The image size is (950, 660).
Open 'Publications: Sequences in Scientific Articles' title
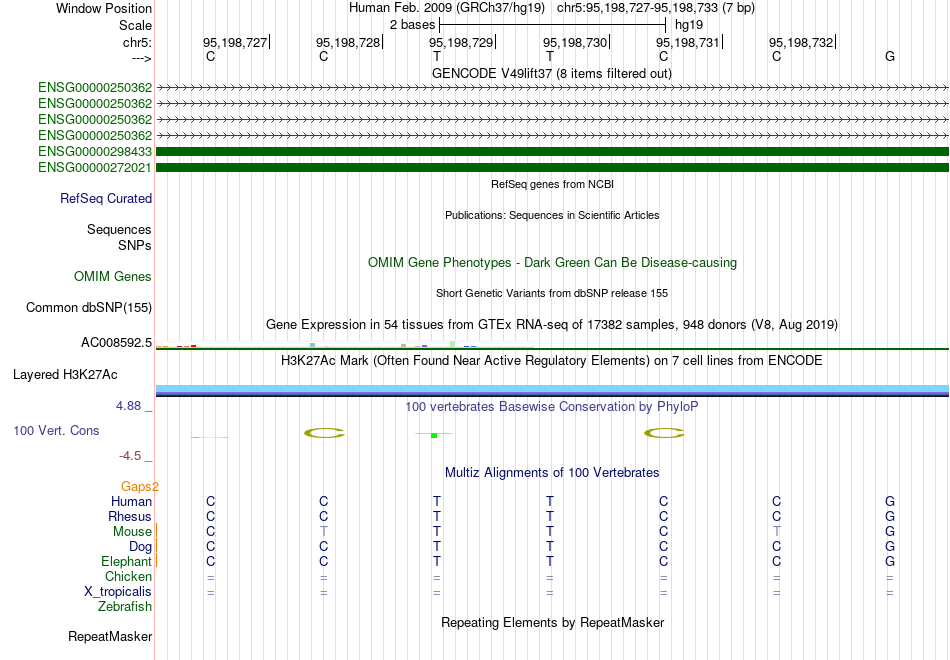pyautogui.click(x=552, y=215)
